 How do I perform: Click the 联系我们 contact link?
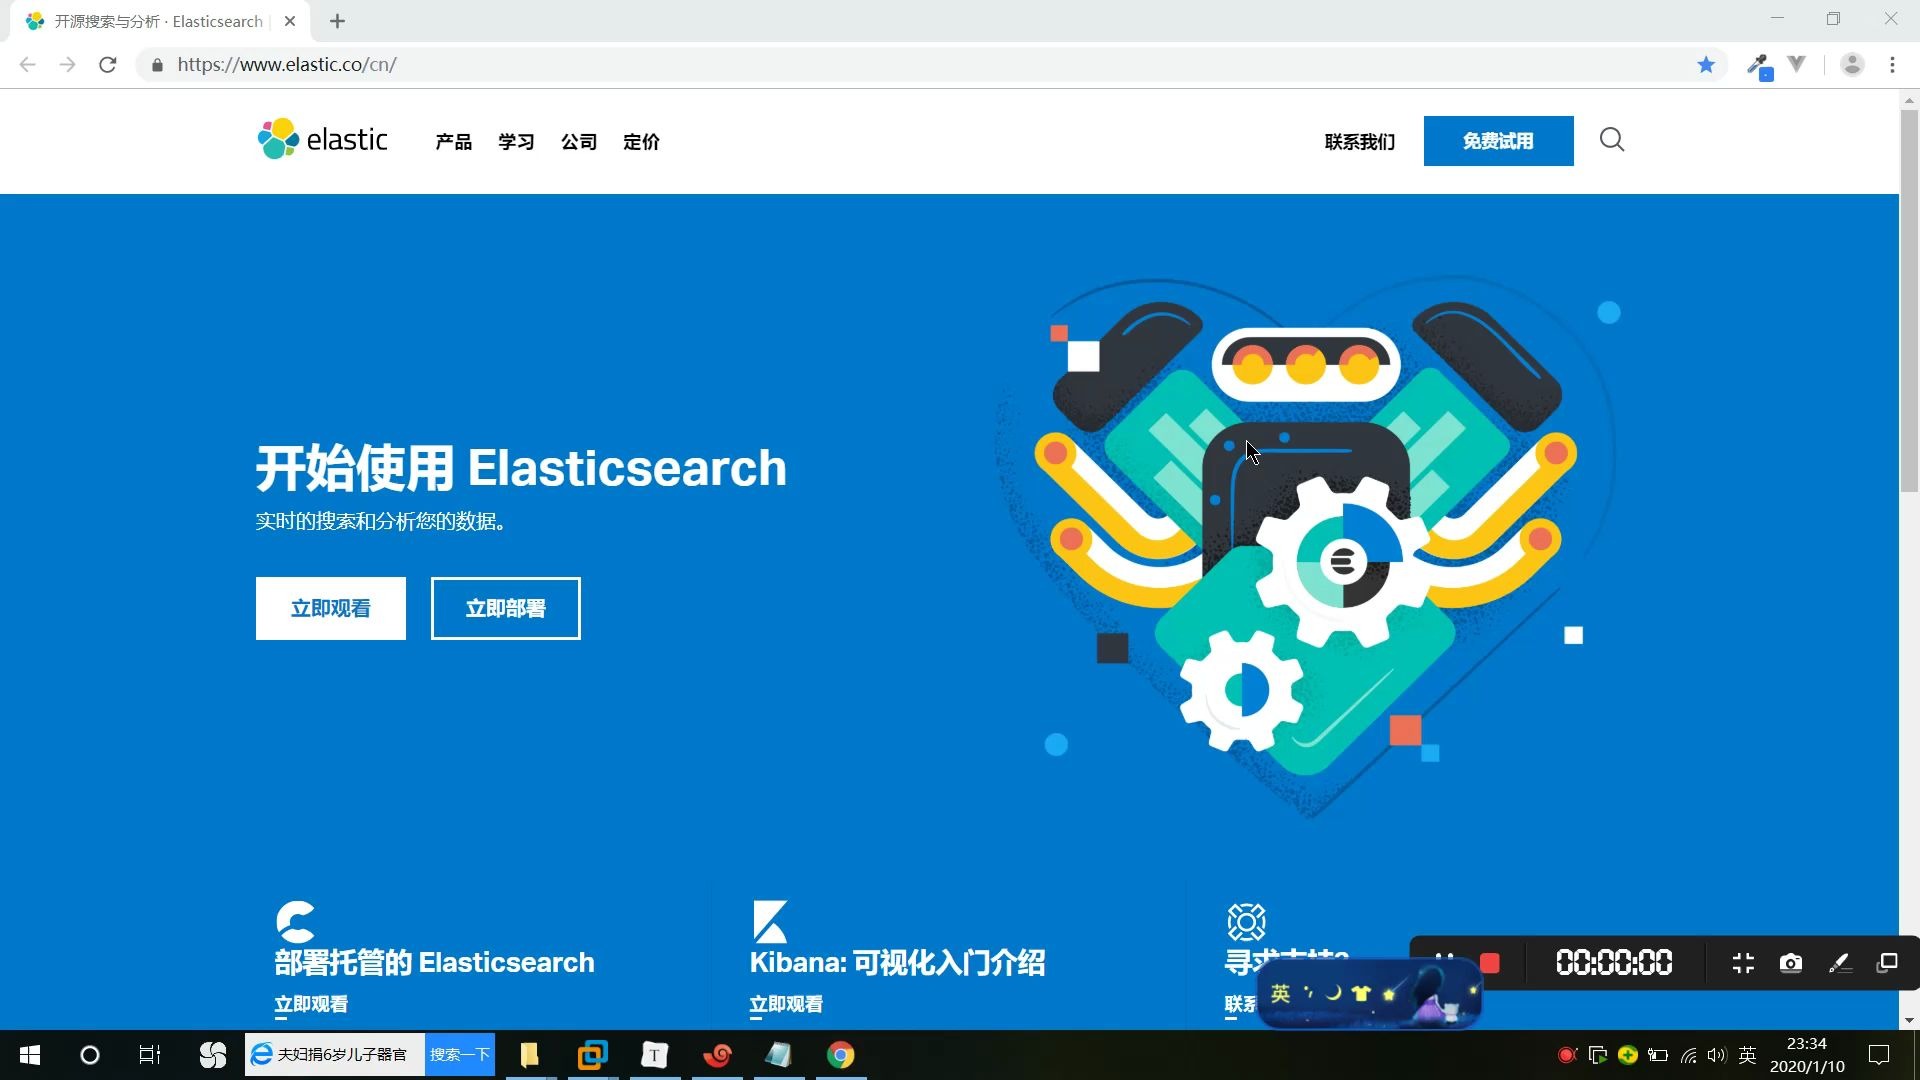tap(1360, 142)
